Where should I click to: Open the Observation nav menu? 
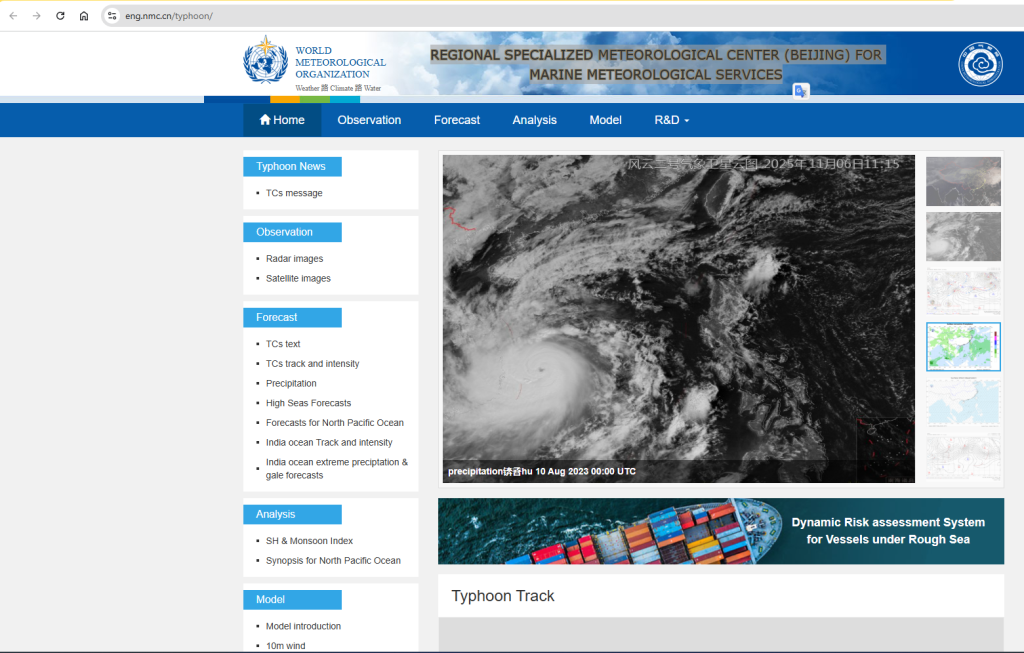[x=369, y=120]
